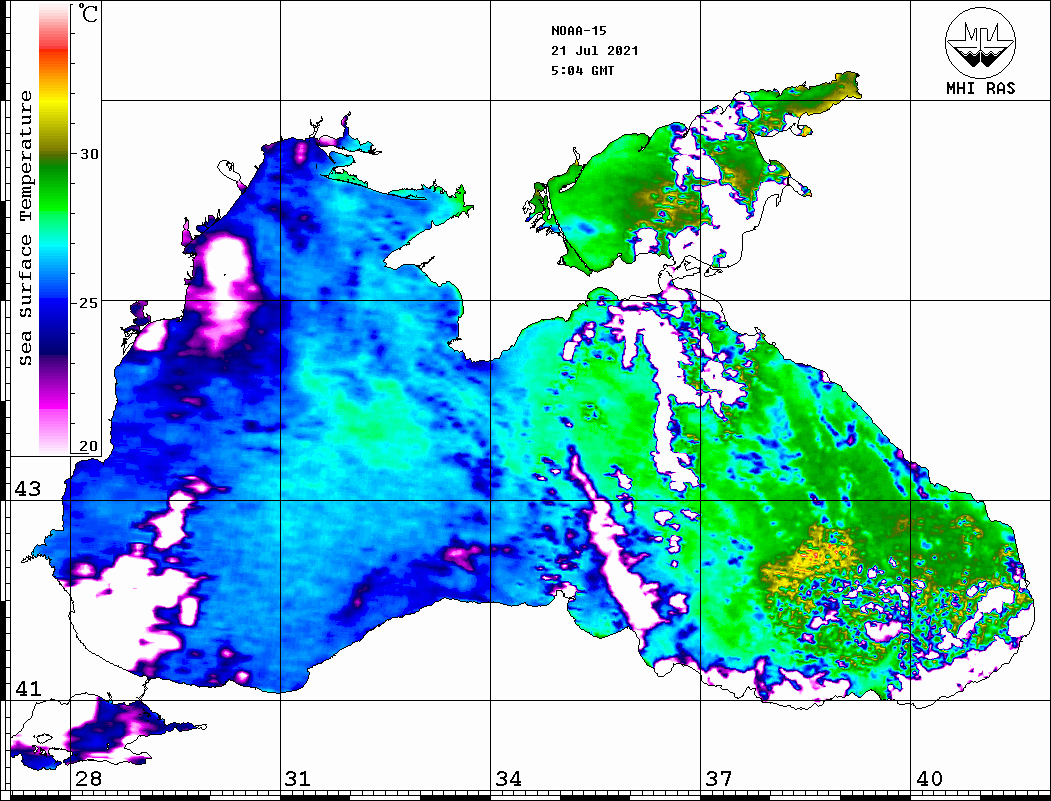Viewport: 1051px width, 801px height.
Task: Click the '30' color scale value
Action: 89,154
